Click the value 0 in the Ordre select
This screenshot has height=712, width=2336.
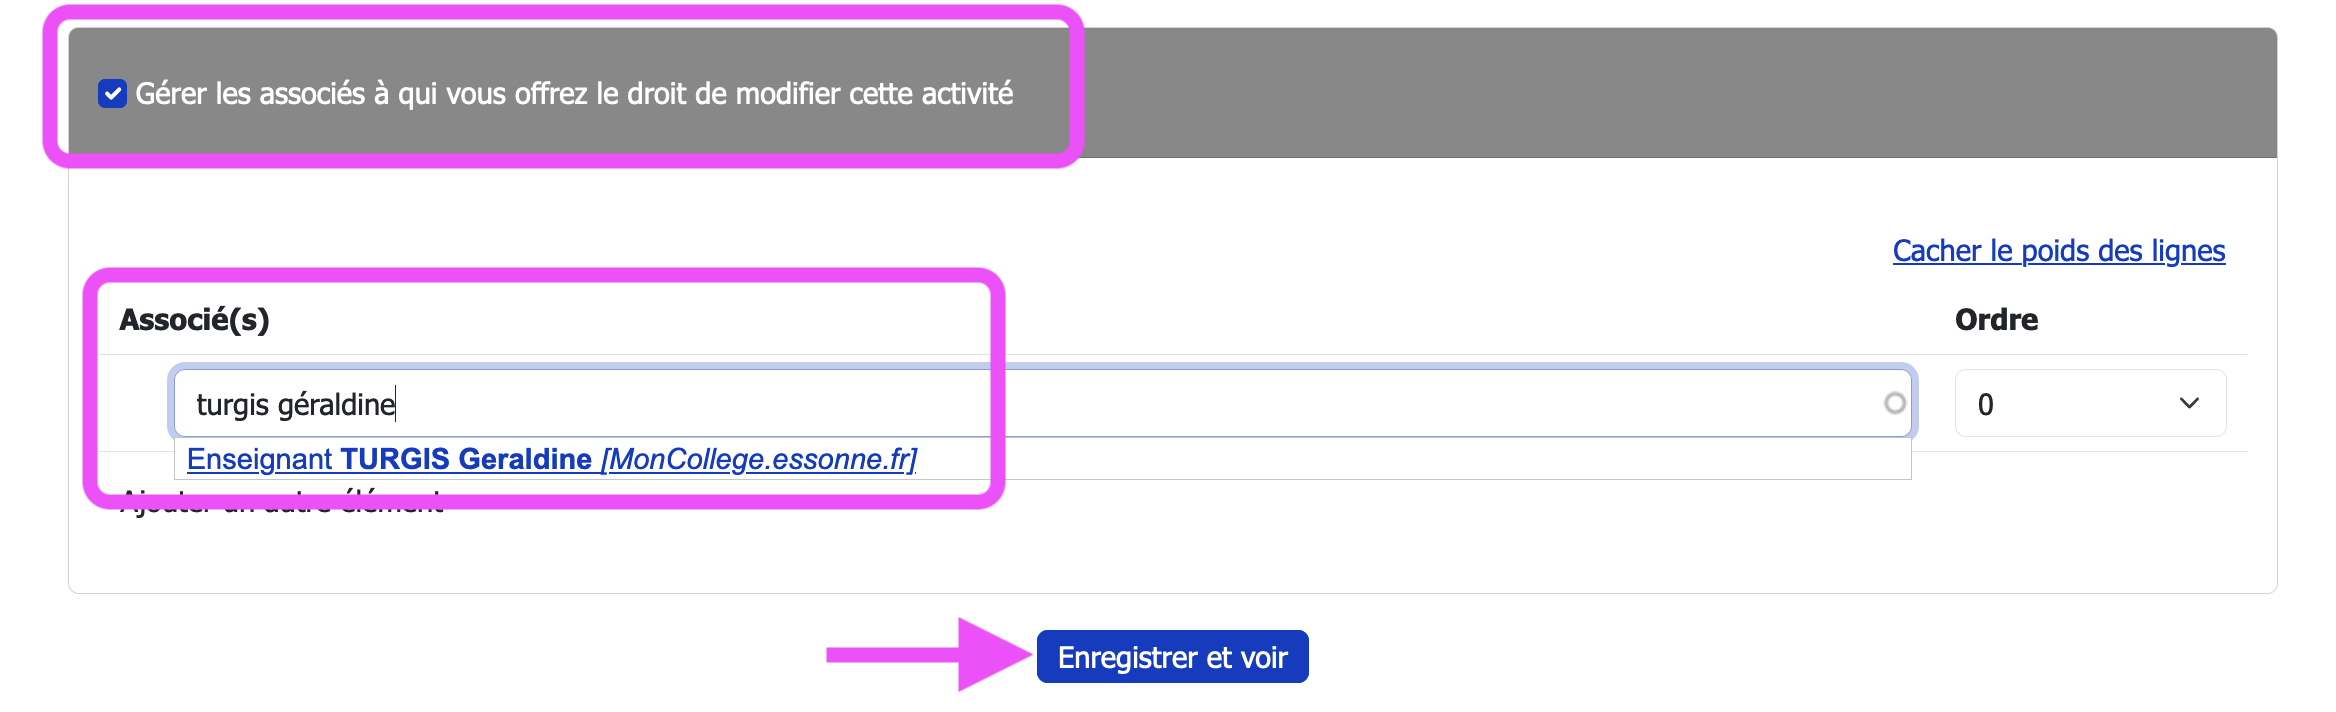[1986, 405]
